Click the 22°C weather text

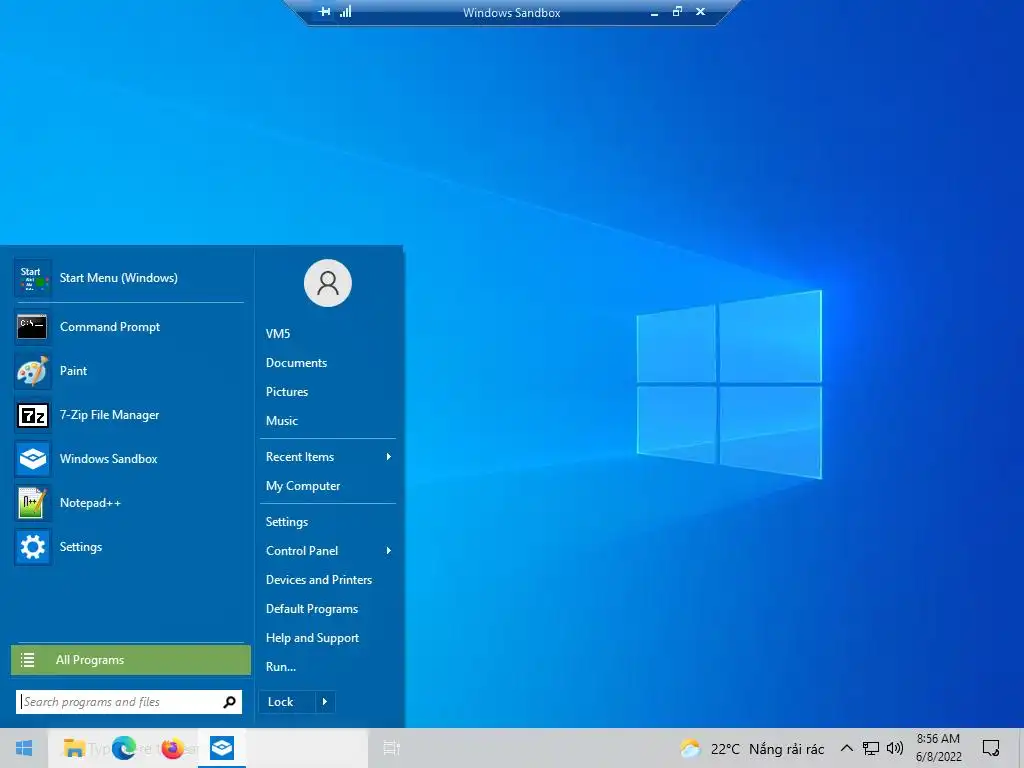tap(725, 749)
